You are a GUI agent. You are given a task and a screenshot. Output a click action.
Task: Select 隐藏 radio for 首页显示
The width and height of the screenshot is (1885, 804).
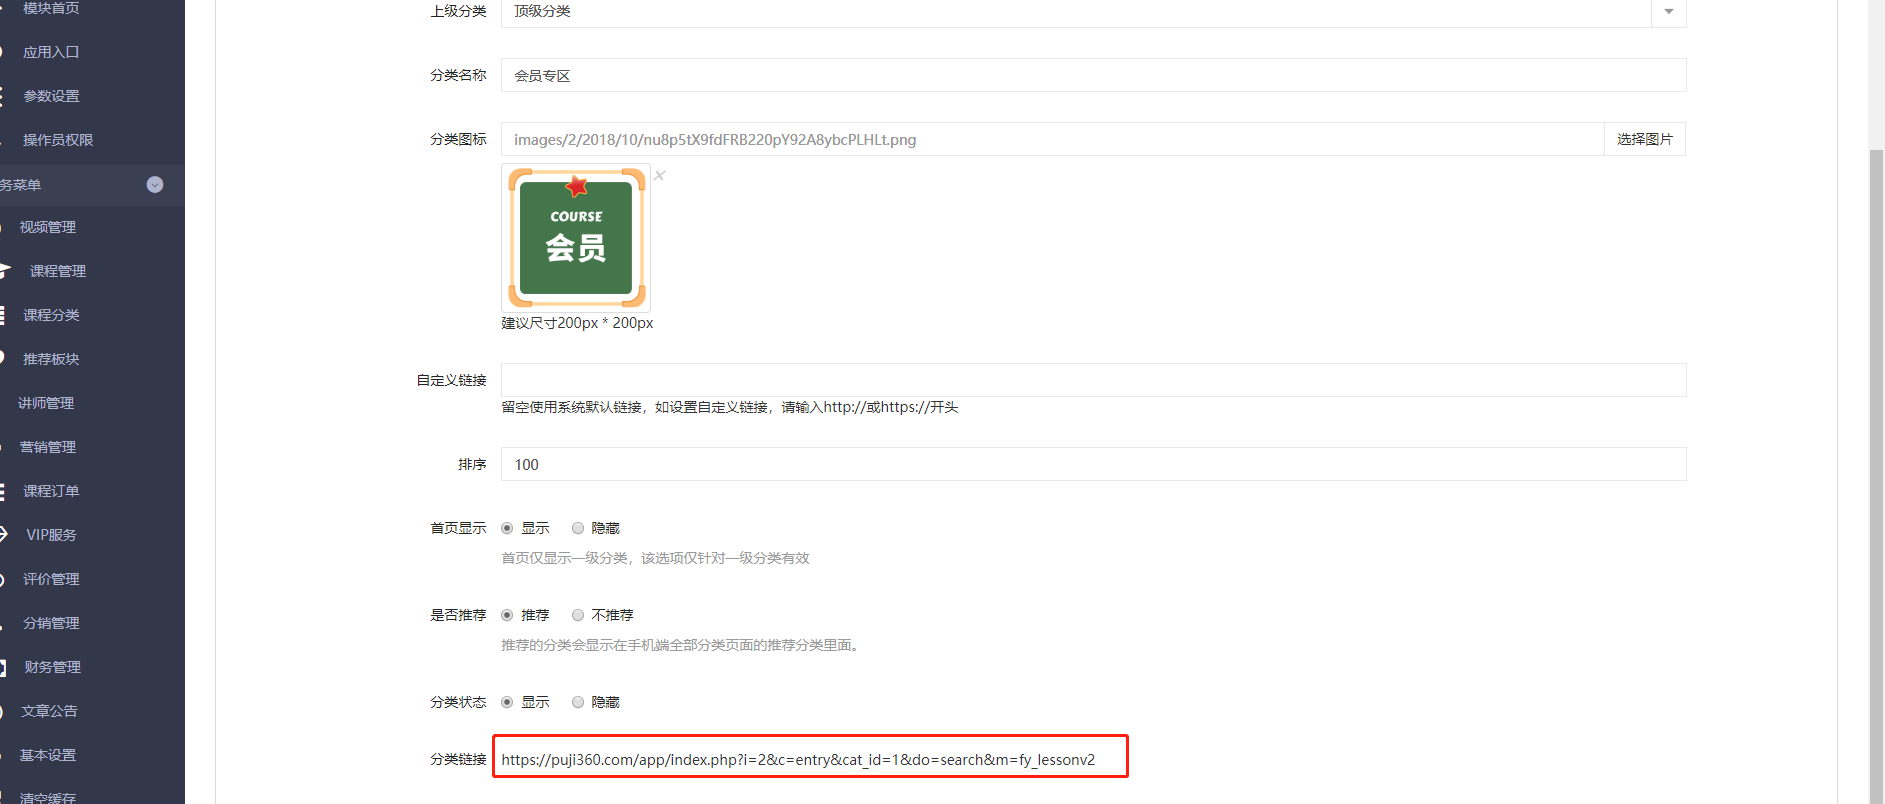[578, 528]
